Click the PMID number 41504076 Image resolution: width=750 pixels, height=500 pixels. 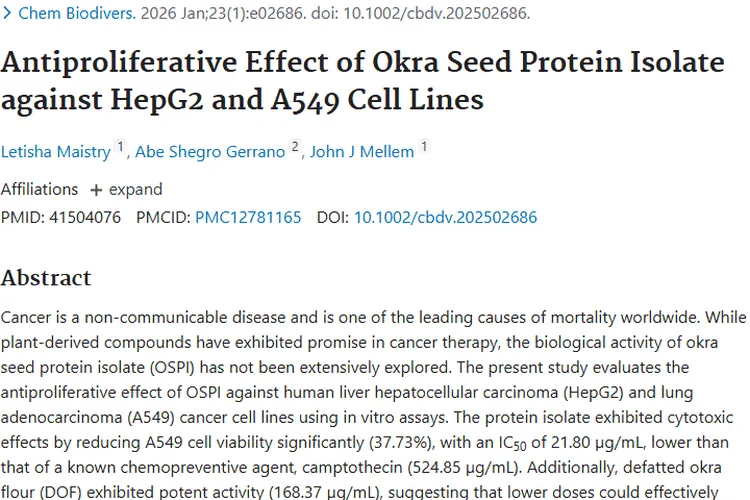pos(84,217)
